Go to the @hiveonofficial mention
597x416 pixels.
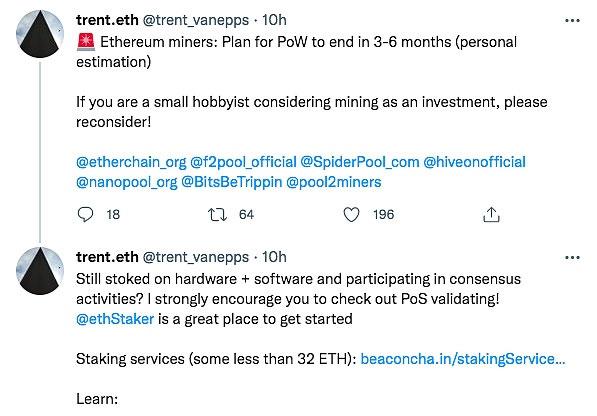click(x=474, y=162)
